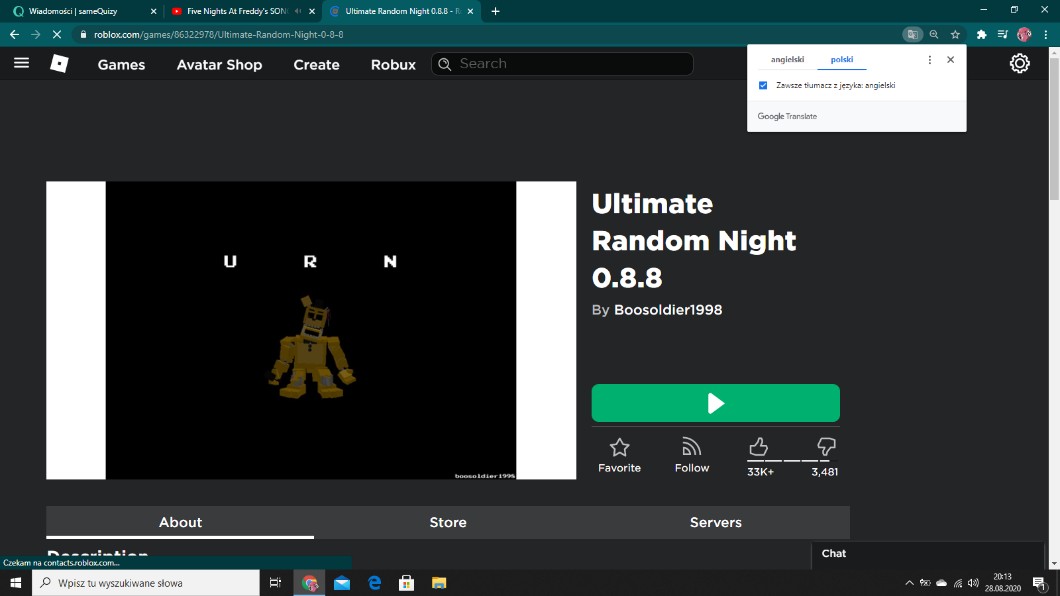Screen dimensions: 1060x596
Task: Open the Roblox hamburger navigation menu
Action: pyautogui.click(x=22, y=63)
